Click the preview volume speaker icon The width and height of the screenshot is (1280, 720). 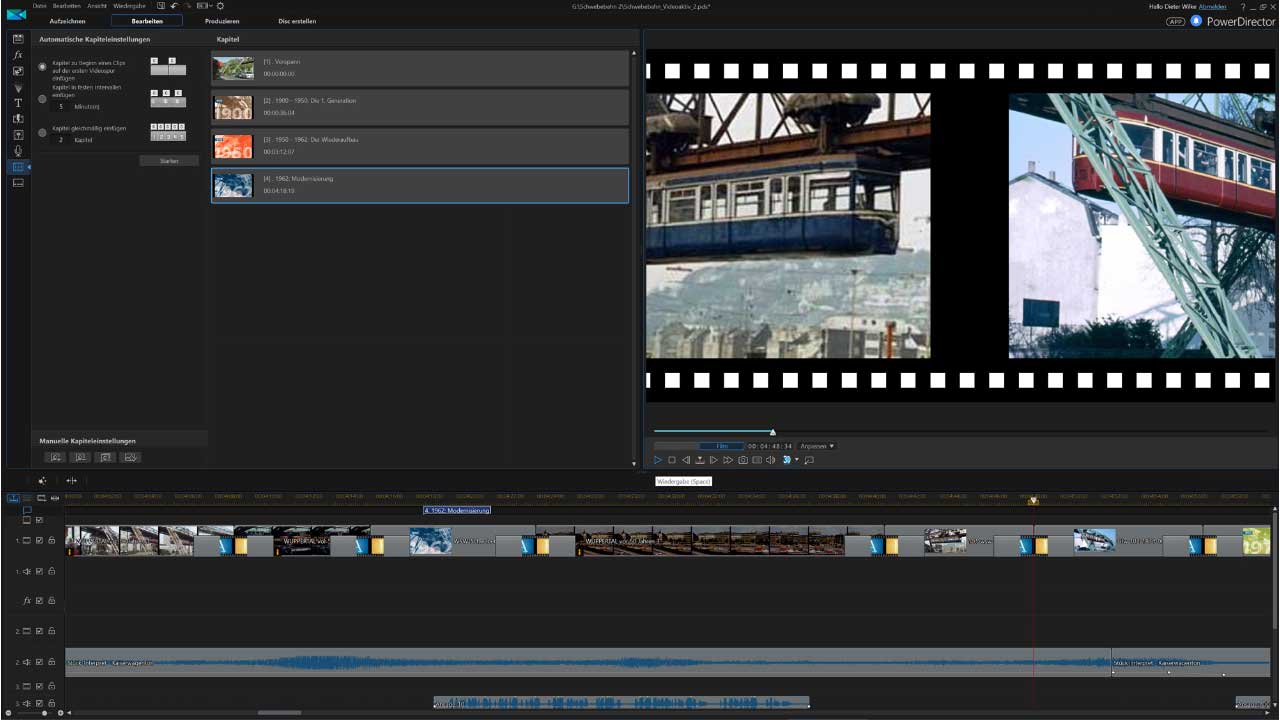pos(771,460)
